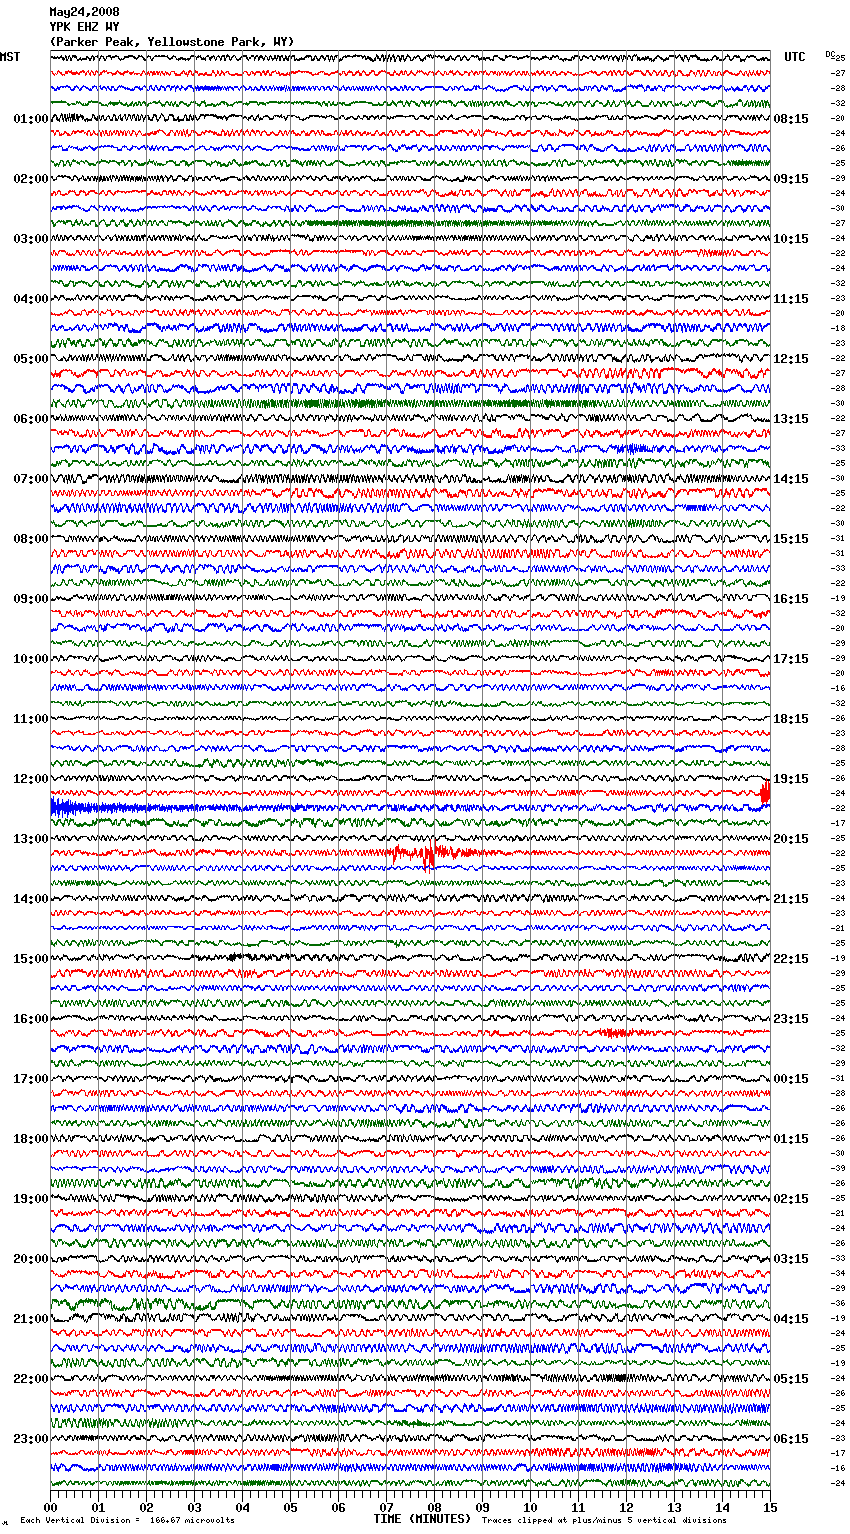Click the 16:15 UTC time label
The width and height of the screenshot is (850, 1534).
point(791,599)
